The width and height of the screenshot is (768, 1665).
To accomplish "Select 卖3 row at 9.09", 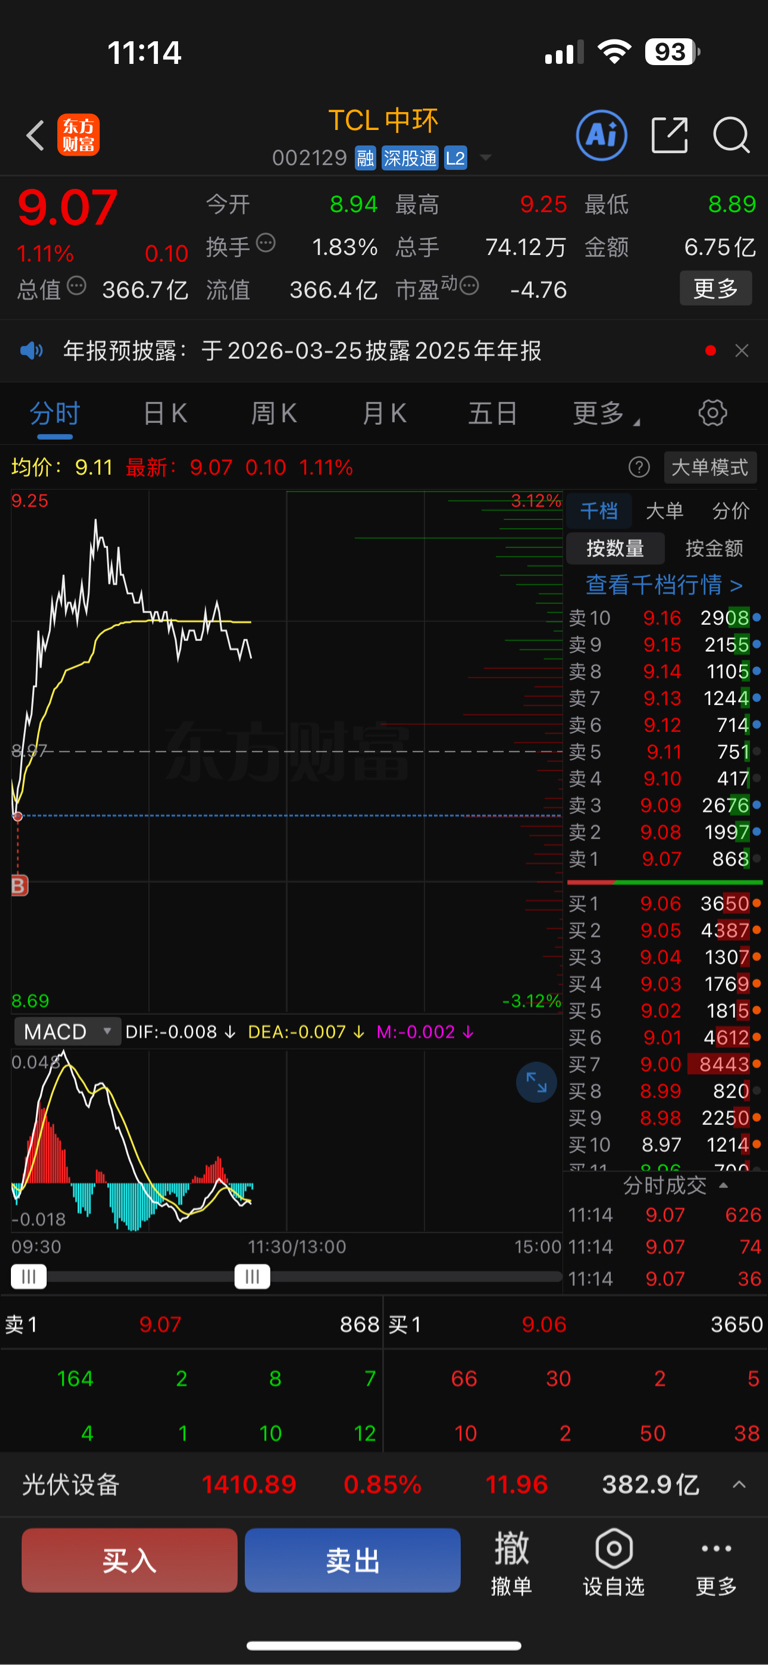I will [x=665, y=805].
